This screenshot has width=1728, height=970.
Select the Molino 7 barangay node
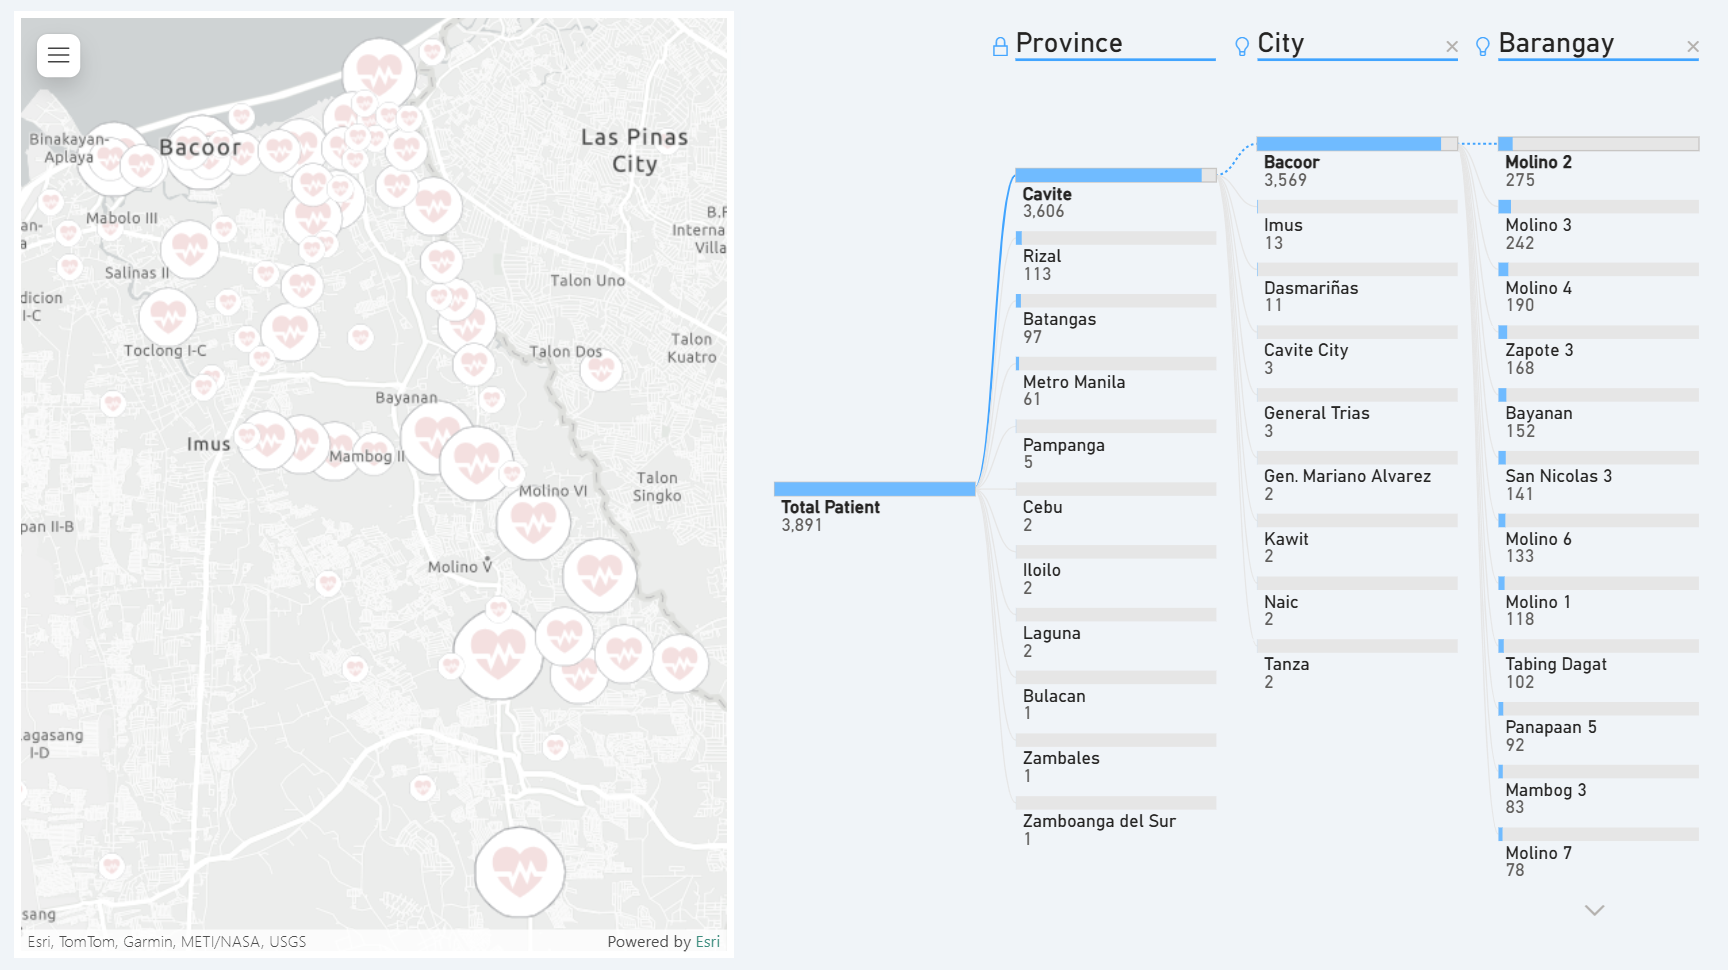[1598, 854]
